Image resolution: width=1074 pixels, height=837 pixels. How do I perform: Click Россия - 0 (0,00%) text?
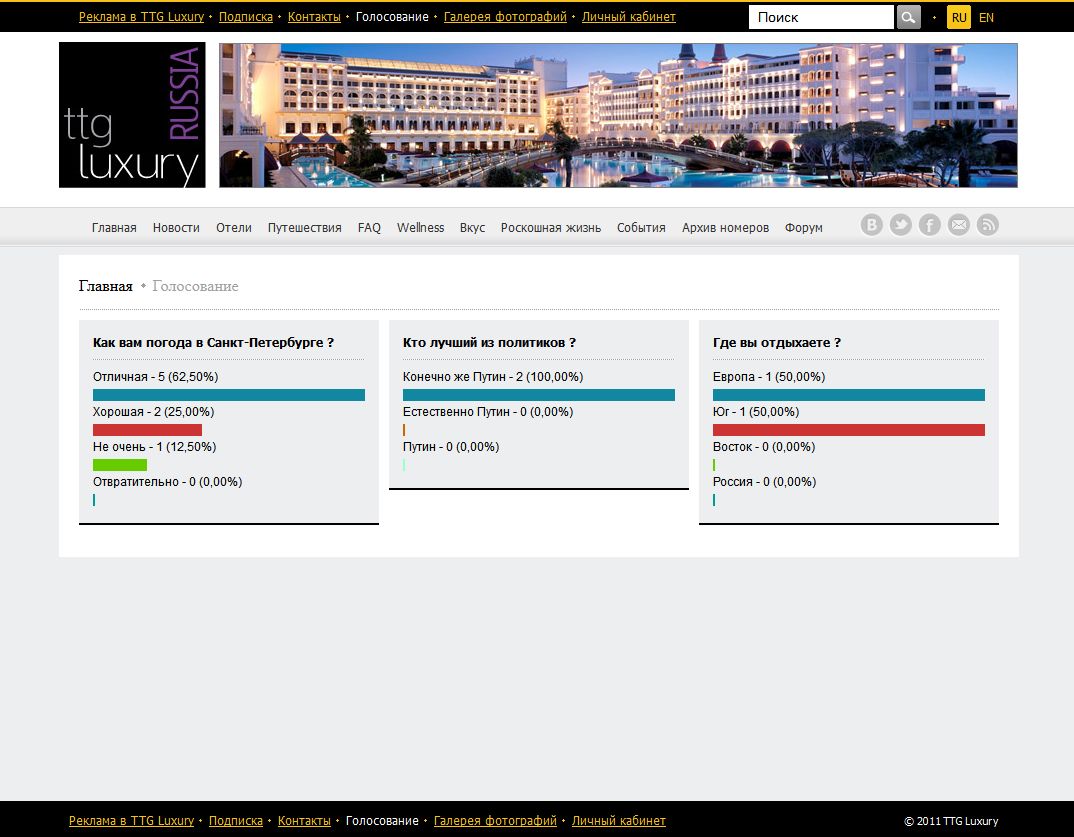[764, 482]
